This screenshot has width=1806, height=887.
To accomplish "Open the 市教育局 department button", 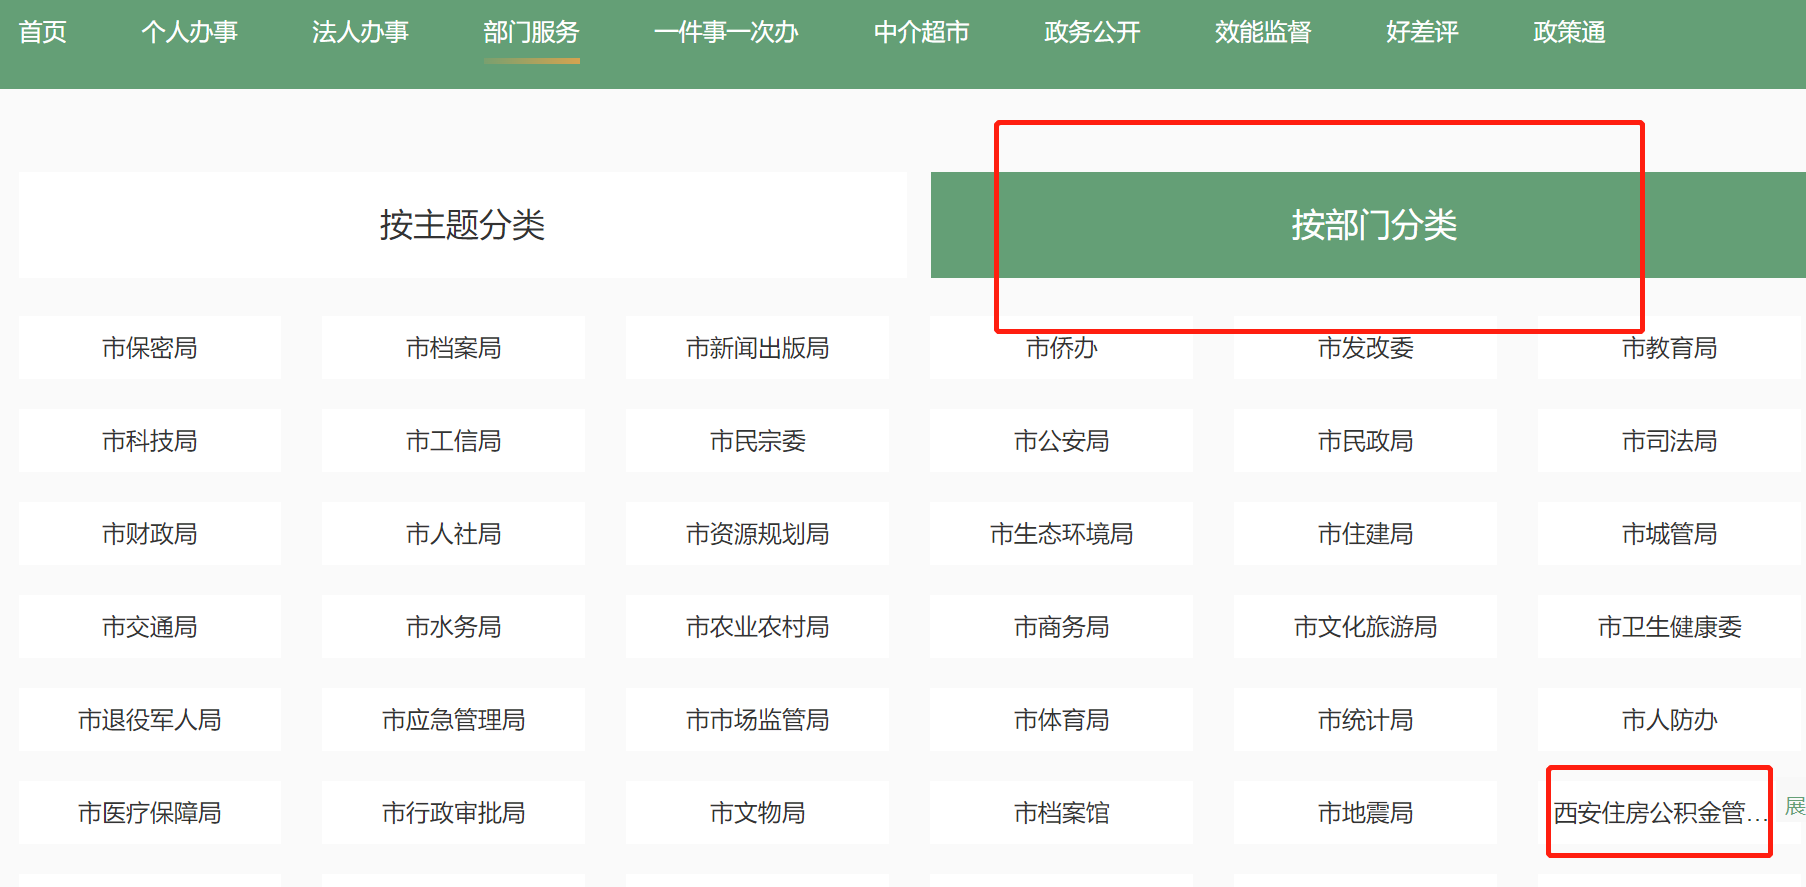I will 1668,348.
